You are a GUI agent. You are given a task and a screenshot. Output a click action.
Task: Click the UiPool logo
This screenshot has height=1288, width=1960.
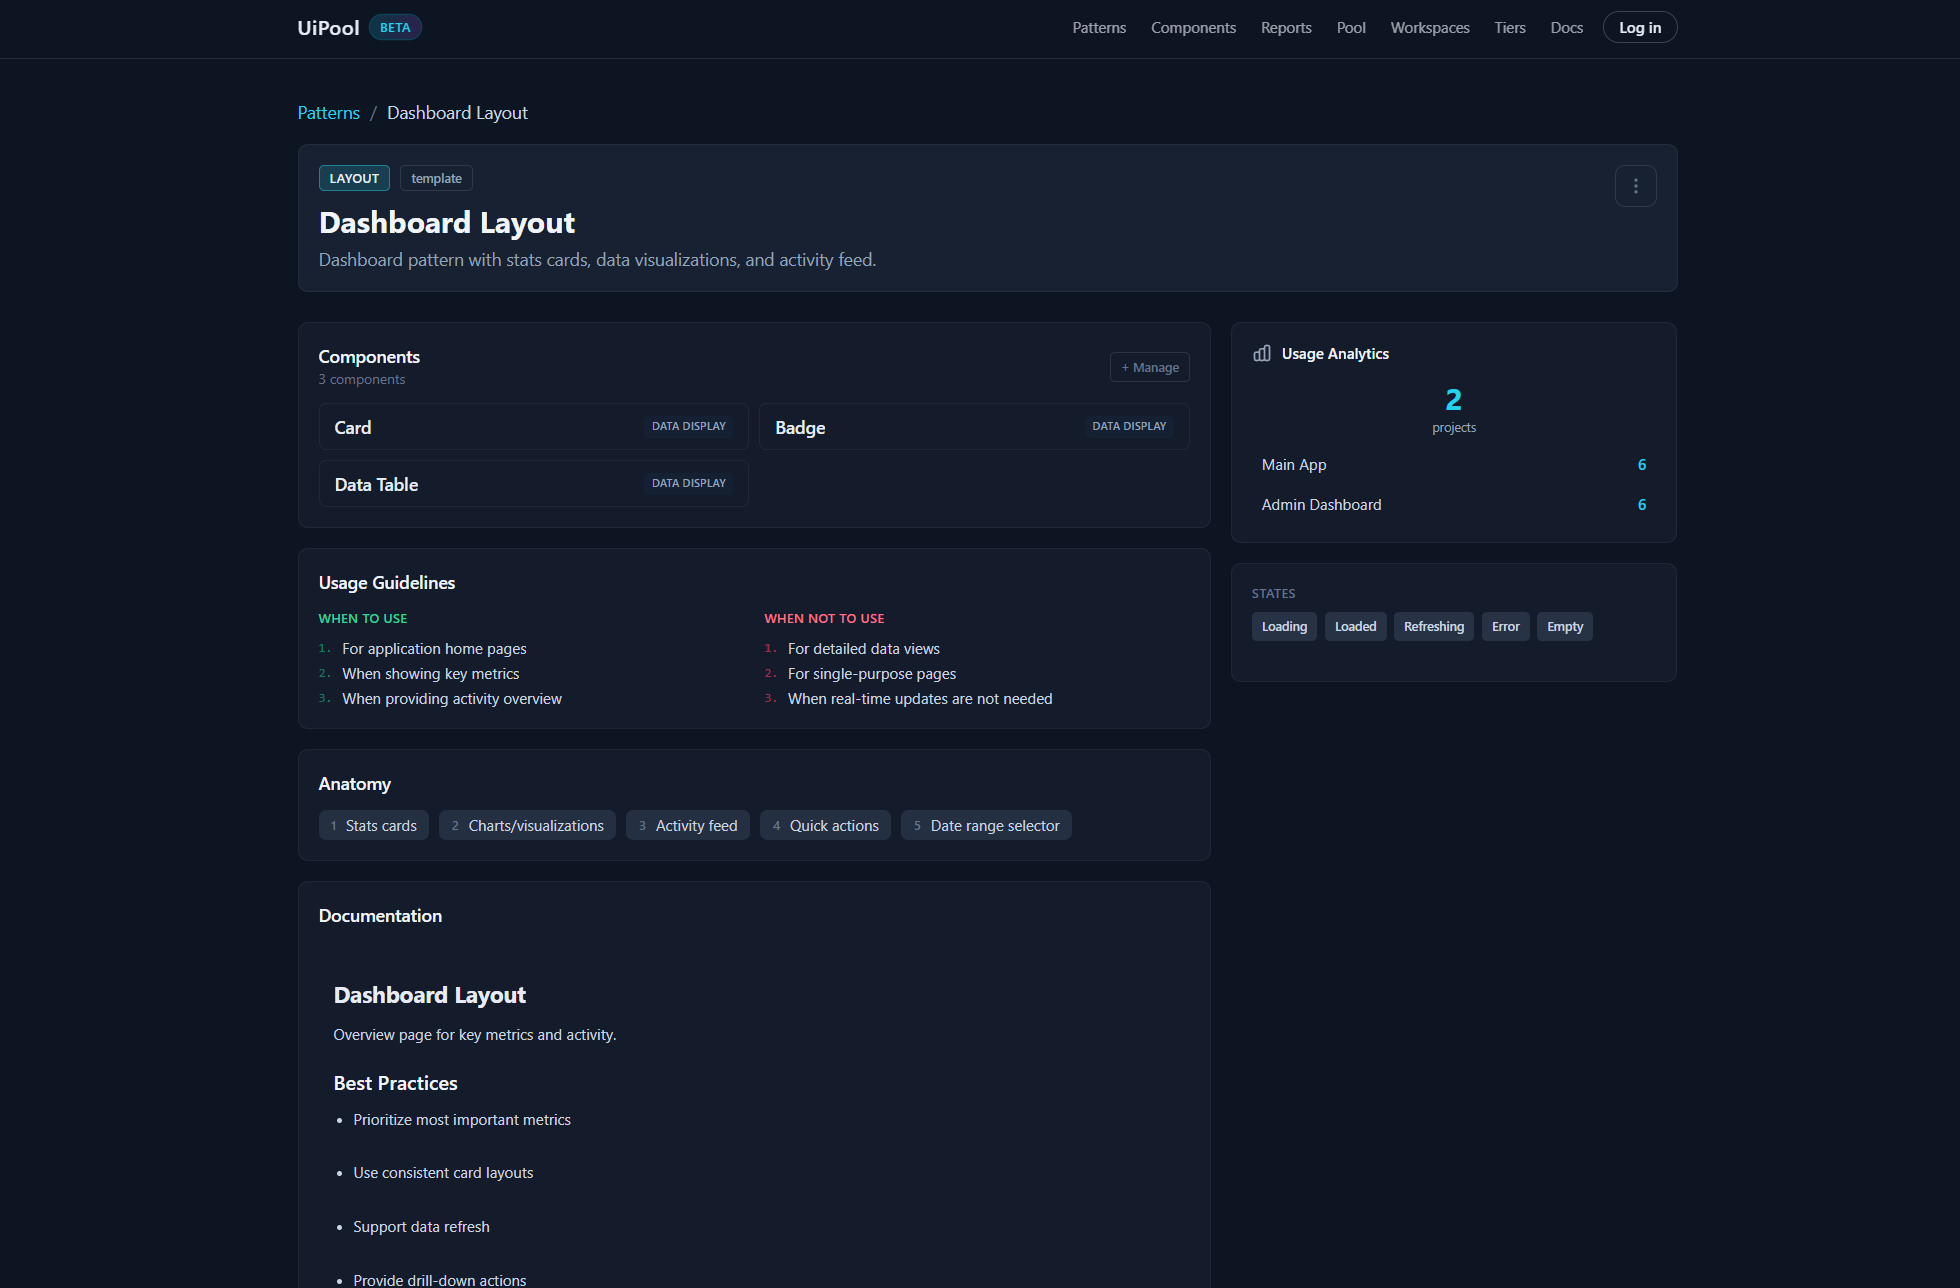click(328, 28)
